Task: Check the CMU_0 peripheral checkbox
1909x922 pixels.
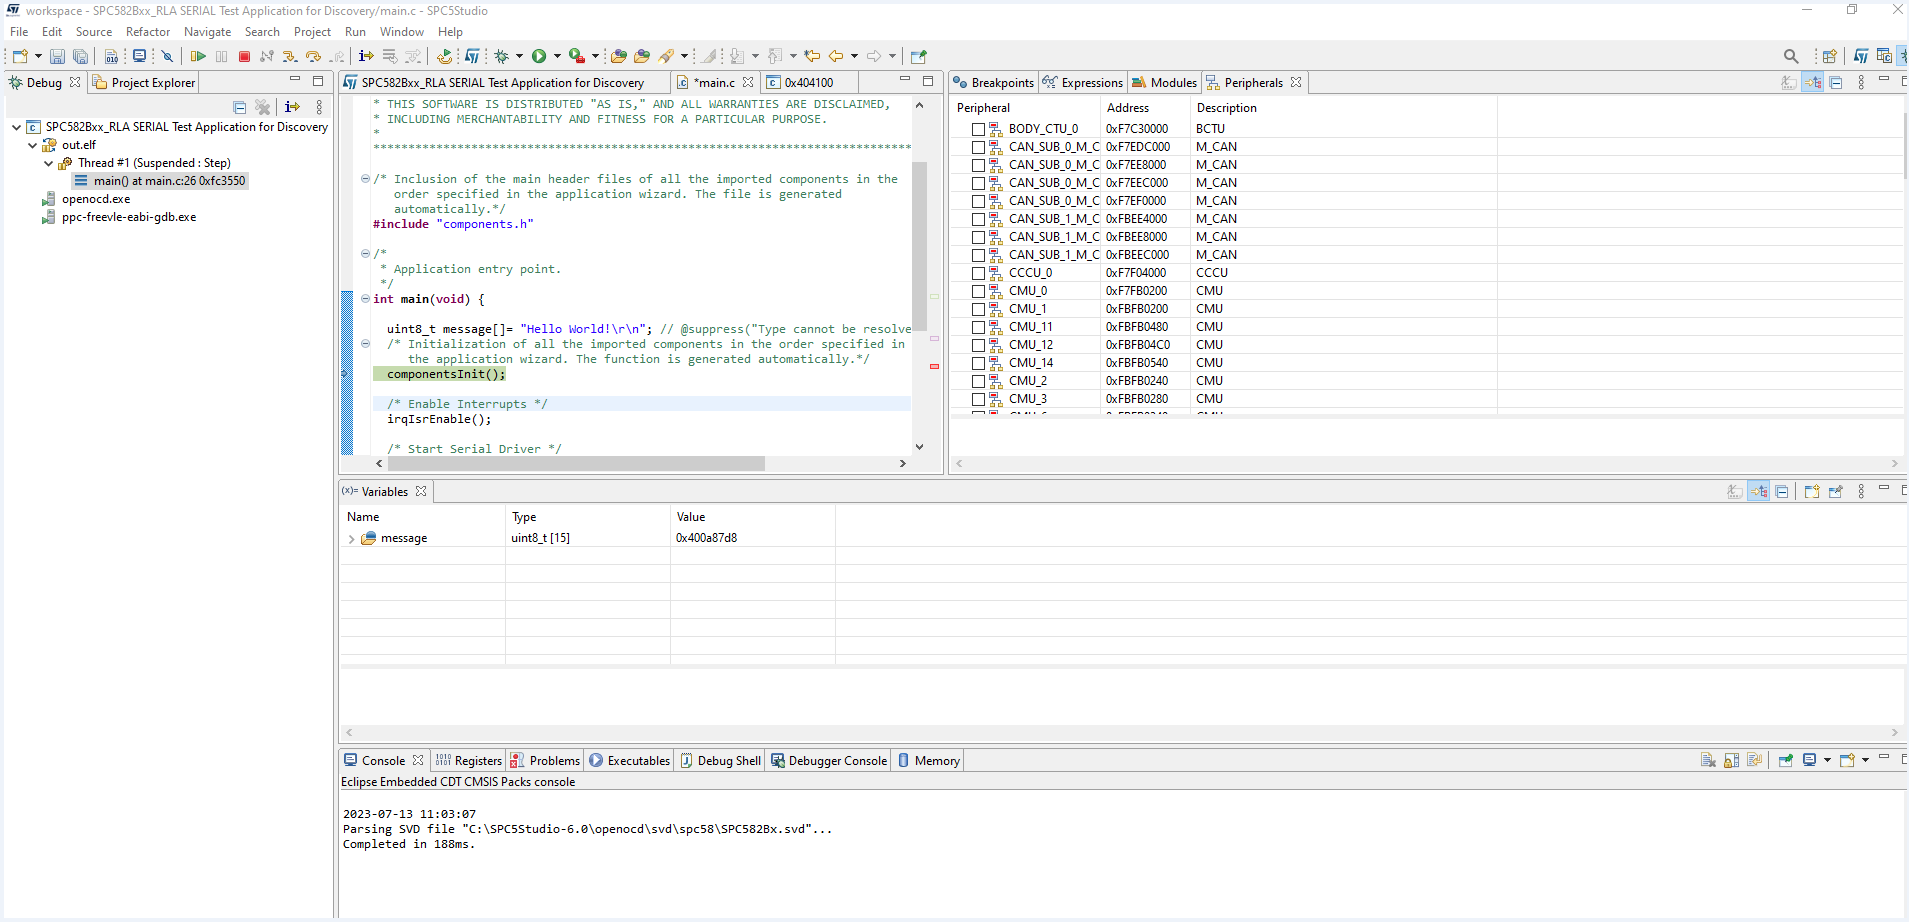Action: pyautogui.click(x=978, y=290)
